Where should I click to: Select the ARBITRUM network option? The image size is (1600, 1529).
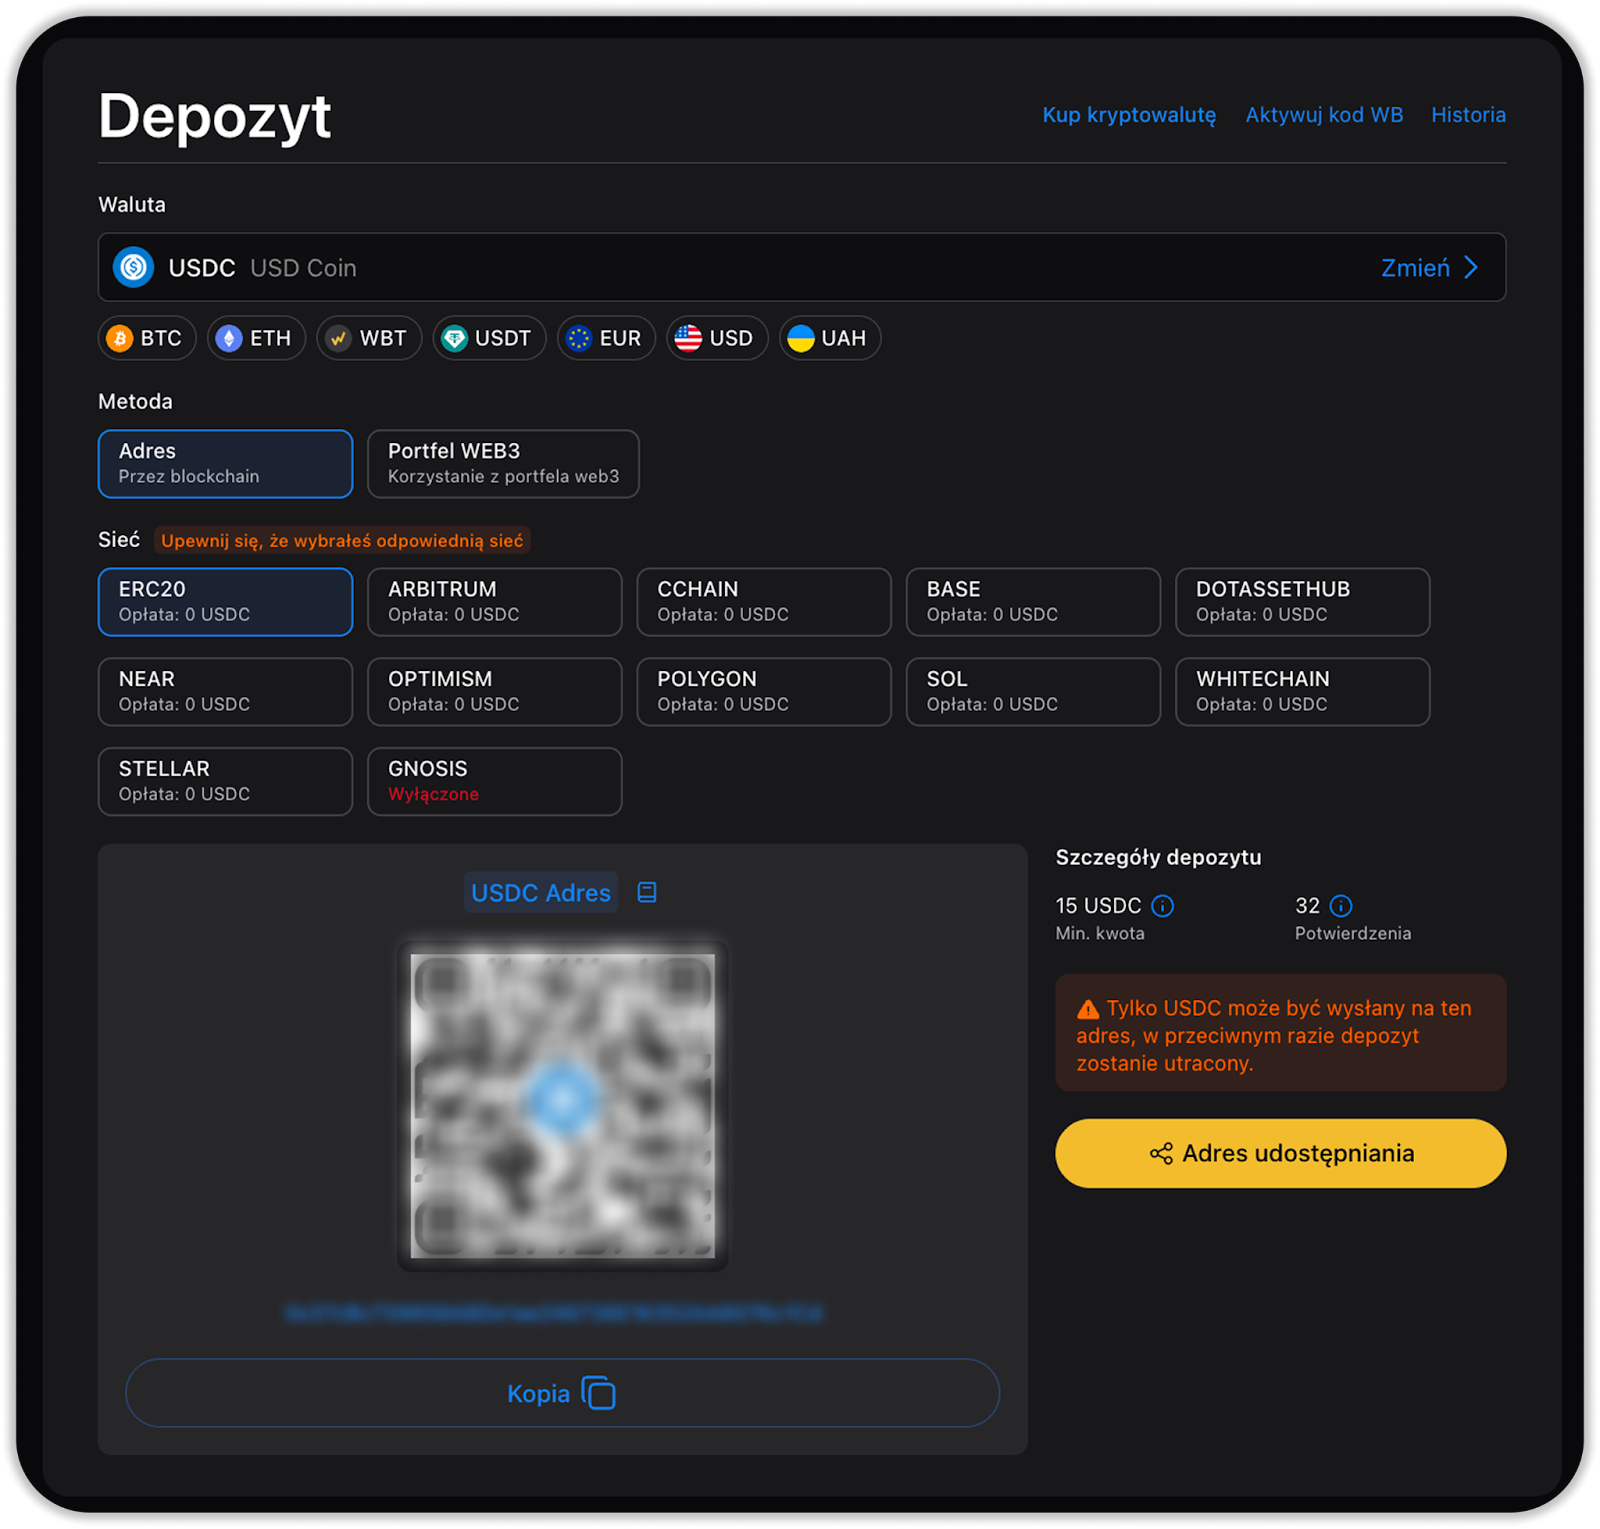[494, 602]
